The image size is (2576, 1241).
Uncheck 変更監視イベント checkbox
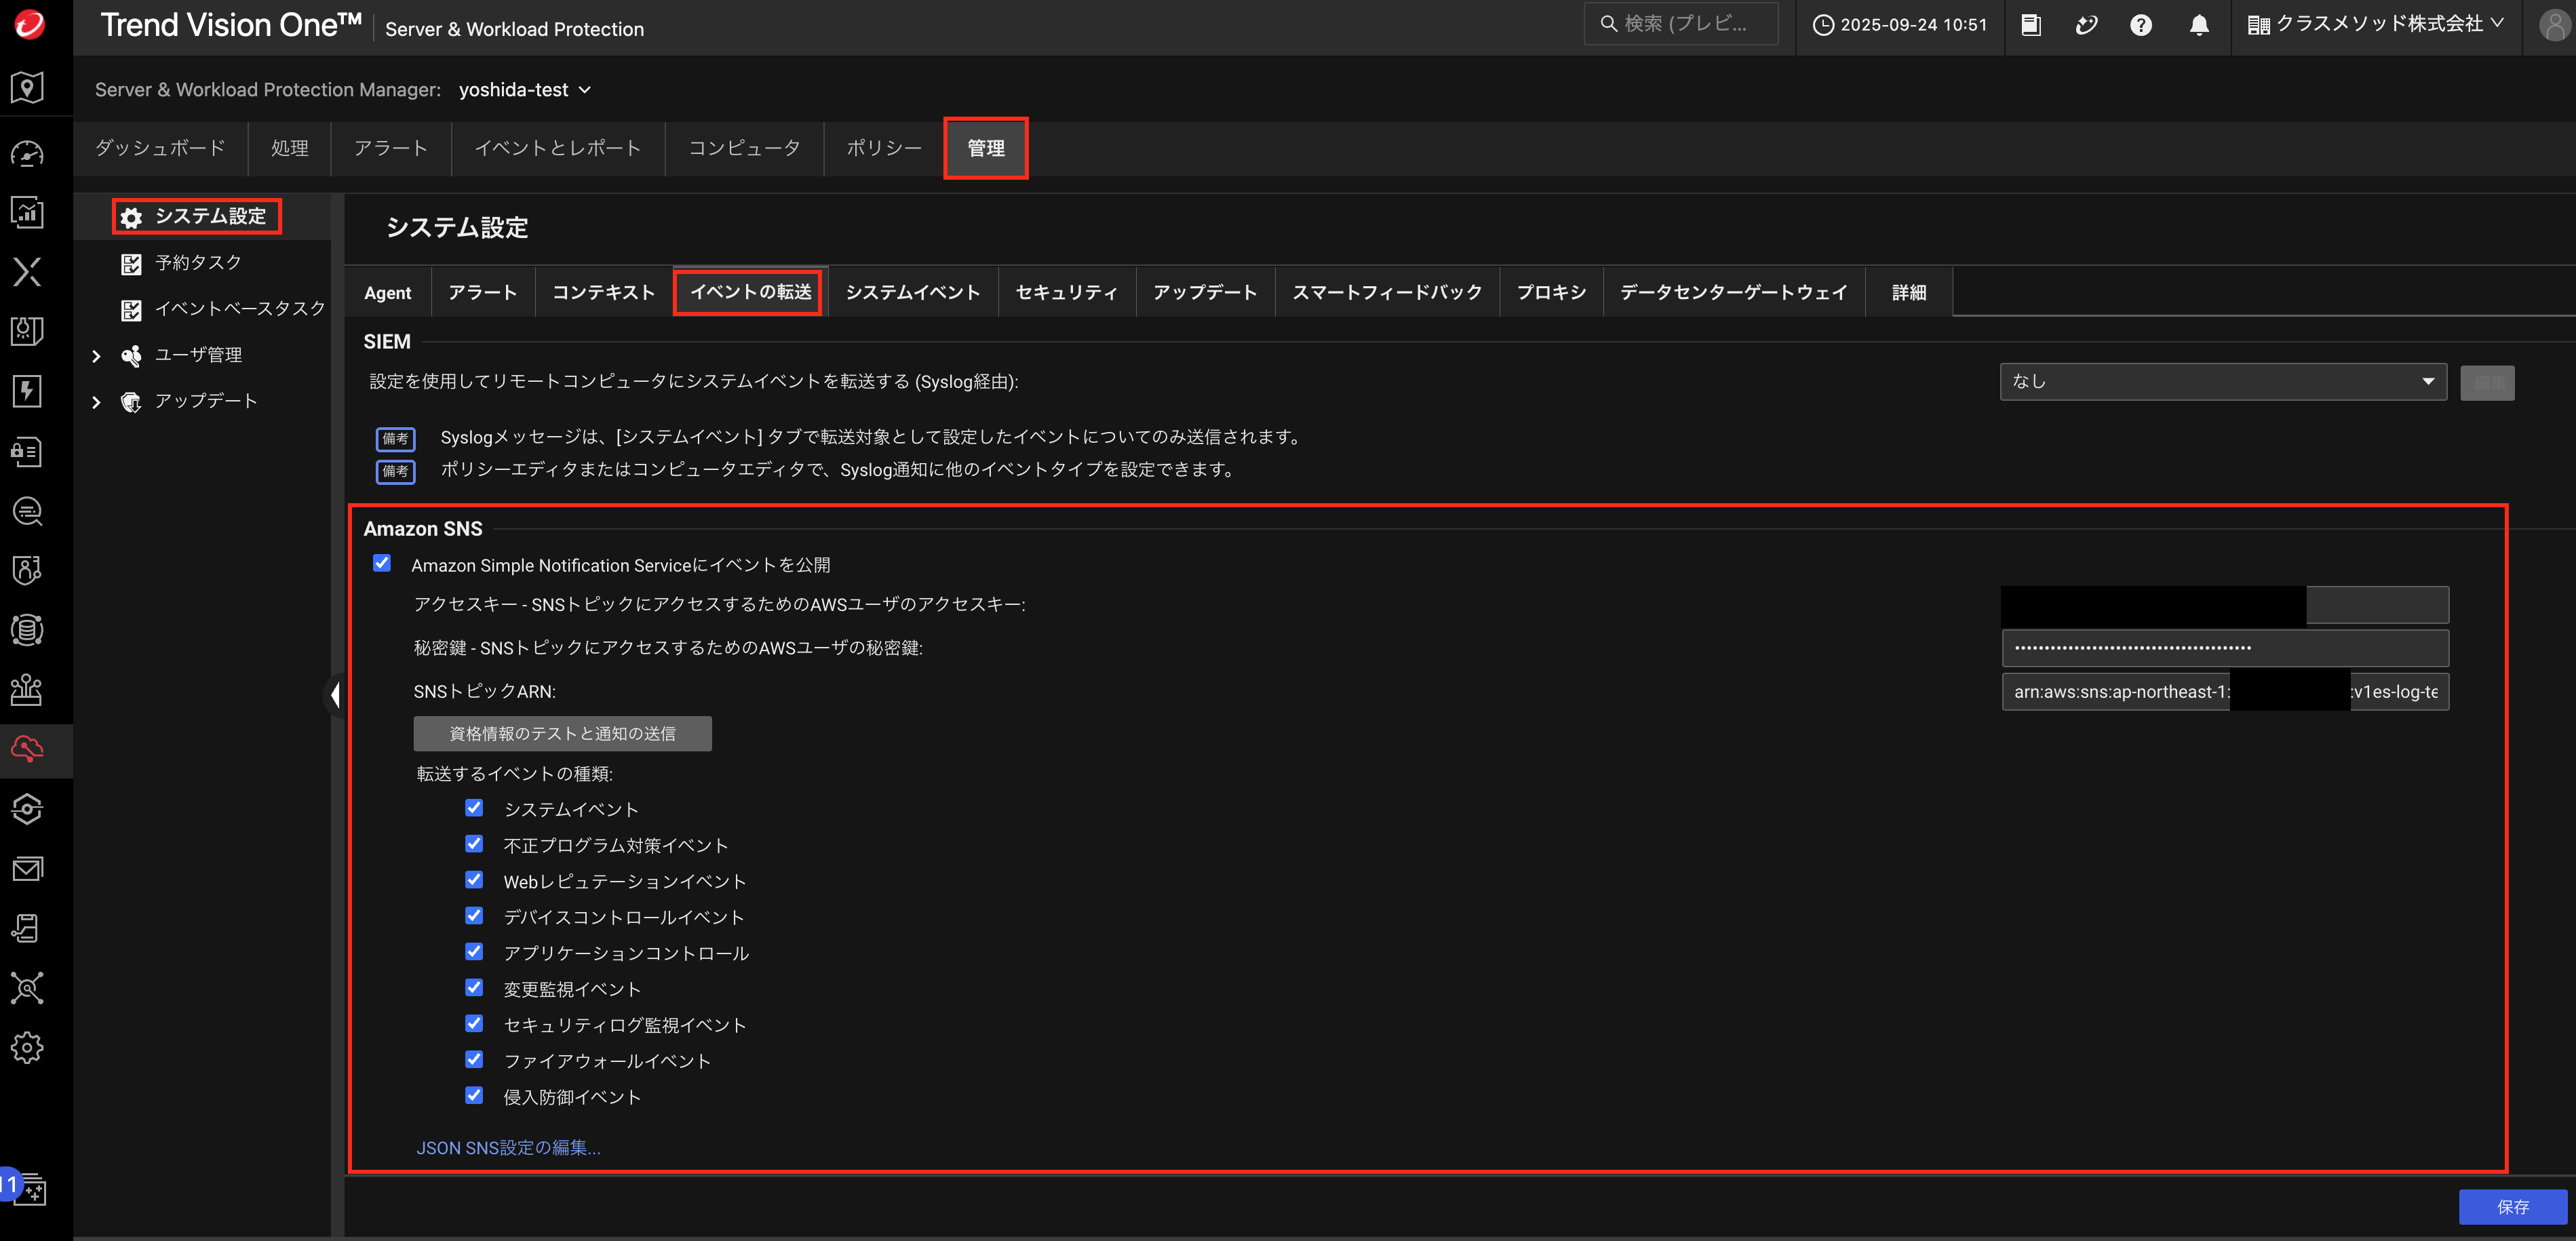474,988
